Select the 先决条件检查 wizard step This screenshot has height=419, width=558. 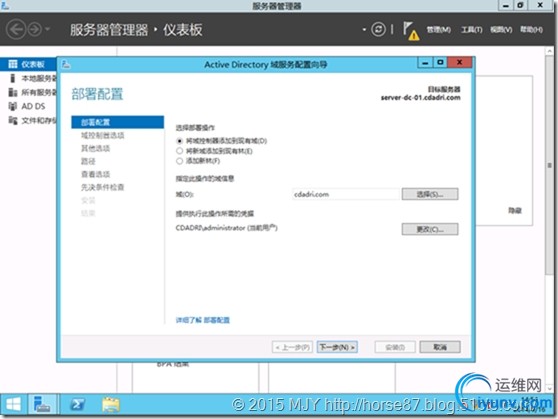click(x=102, y=187)
